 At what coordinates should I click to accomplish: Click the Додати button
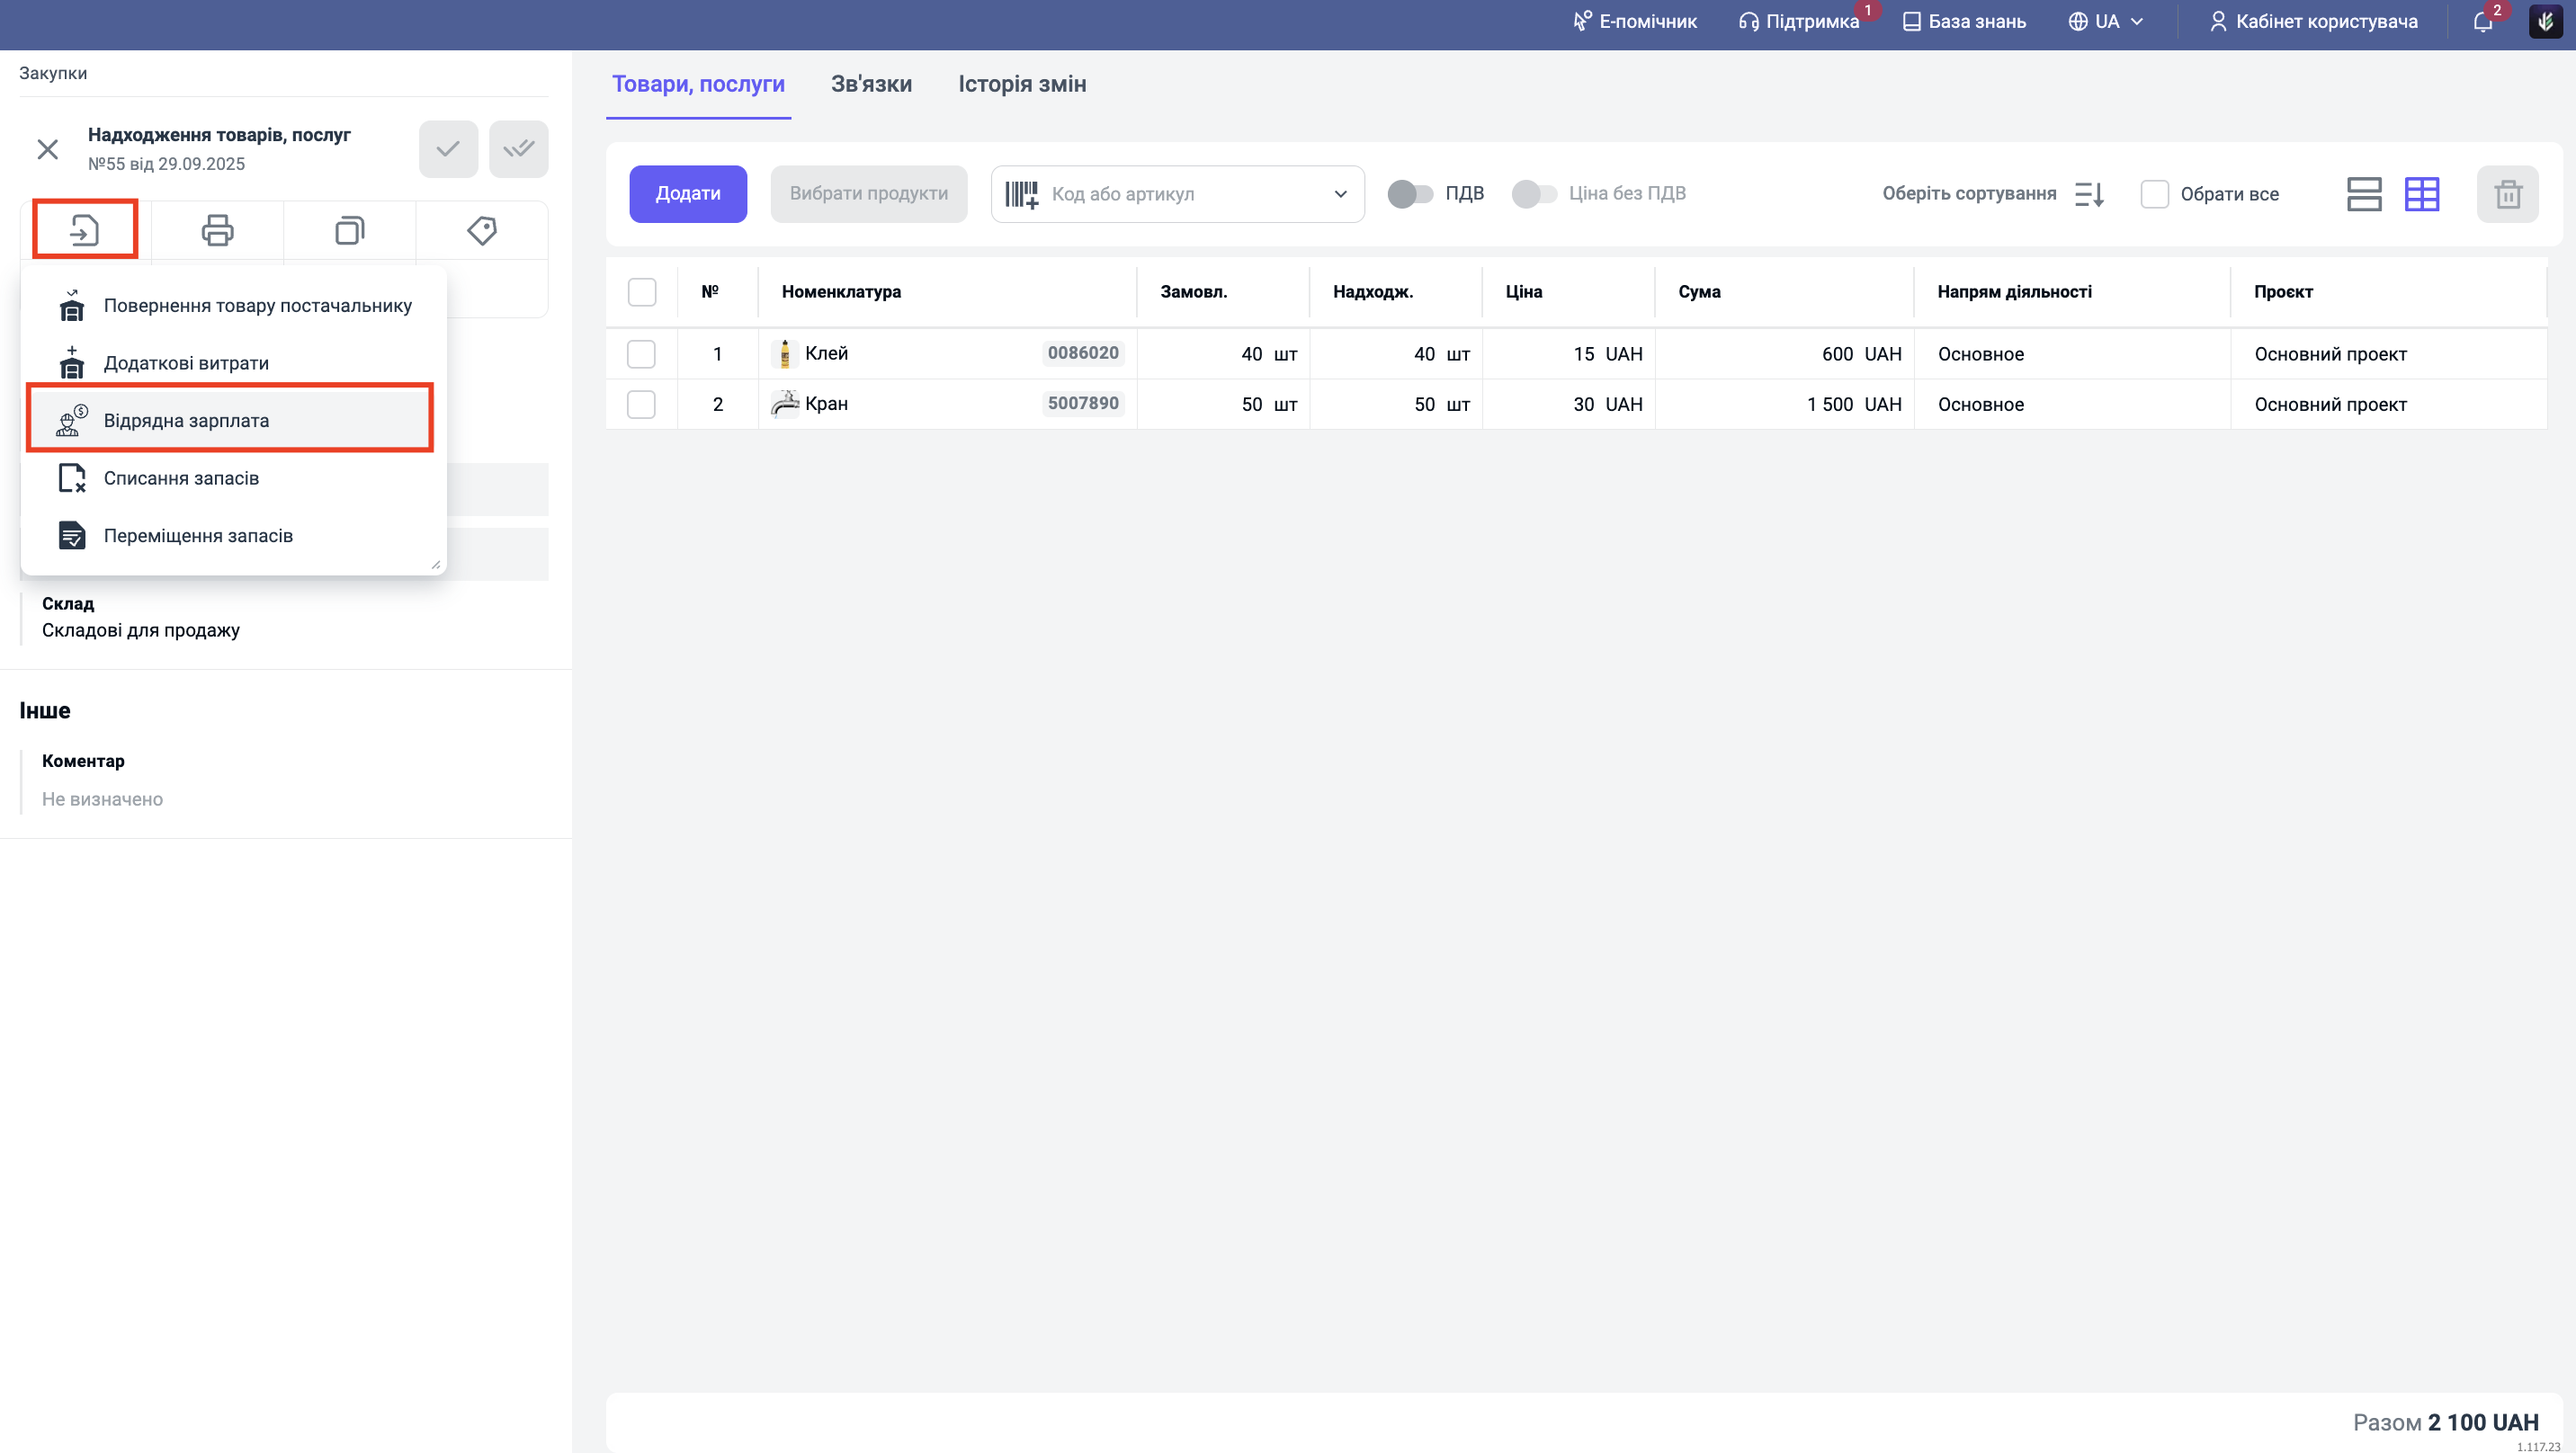pyautogui.click(x=687, y=194)
